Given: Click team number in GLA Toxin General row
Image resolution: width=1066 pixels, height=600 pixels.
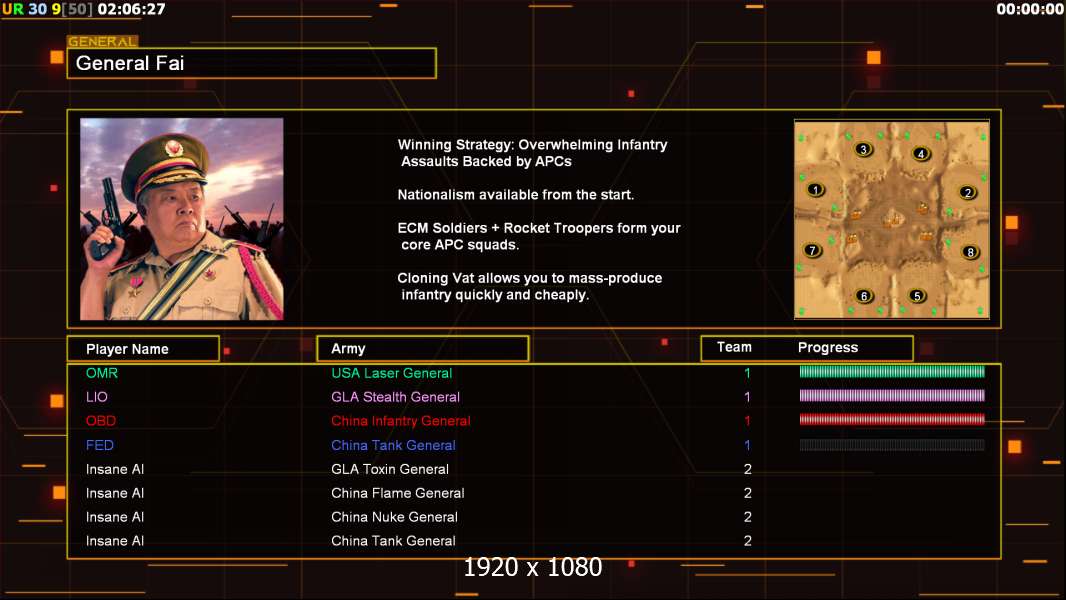Looking at the screenshot, I should coord(747,469).
